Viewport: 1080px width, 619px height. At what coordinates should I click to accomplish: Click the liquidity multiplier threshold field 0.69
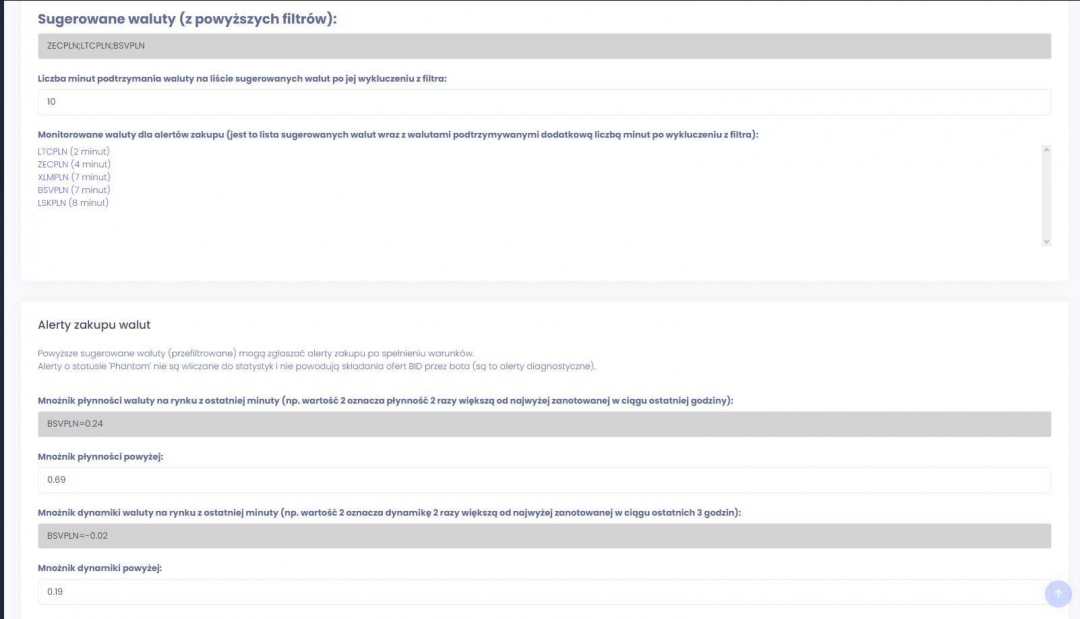(x=544, y=480)
